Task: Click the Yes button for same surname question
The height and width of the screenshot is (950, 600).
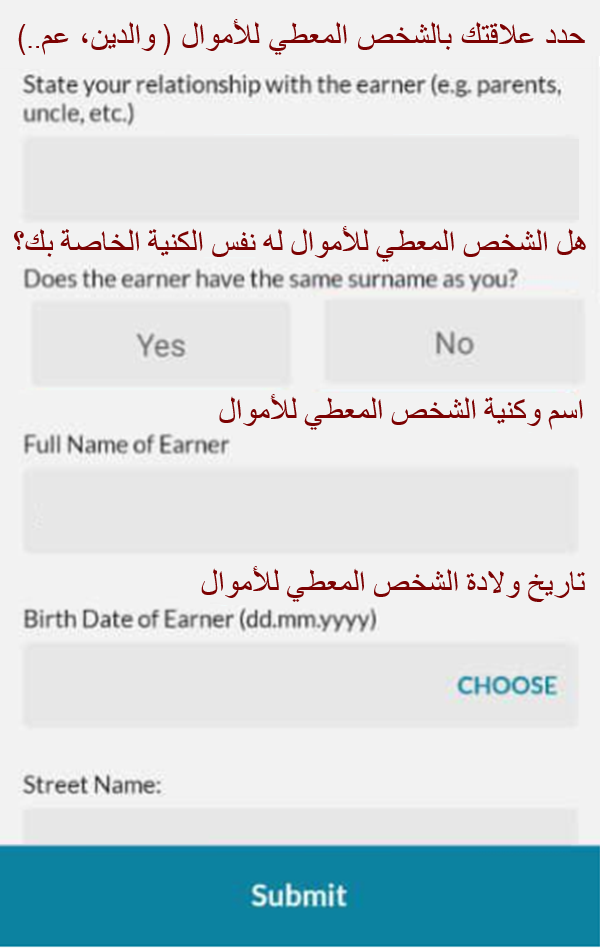Action: point(160,342)
